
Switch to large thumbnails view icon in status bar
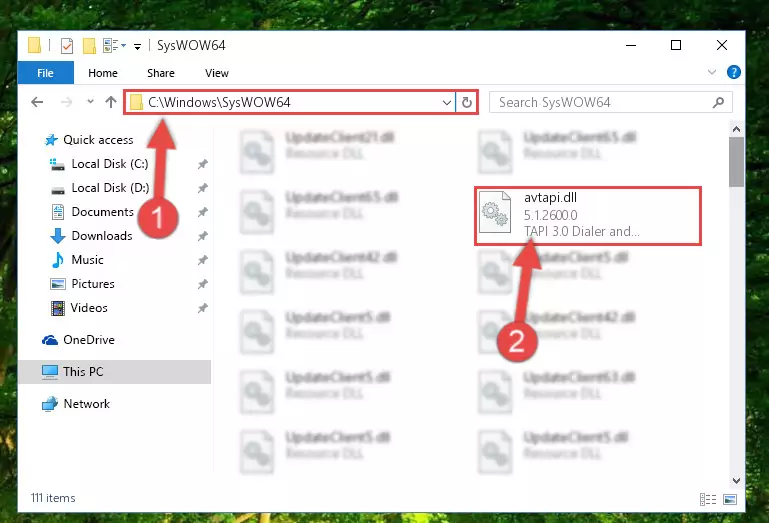click(x=730, y=499)
